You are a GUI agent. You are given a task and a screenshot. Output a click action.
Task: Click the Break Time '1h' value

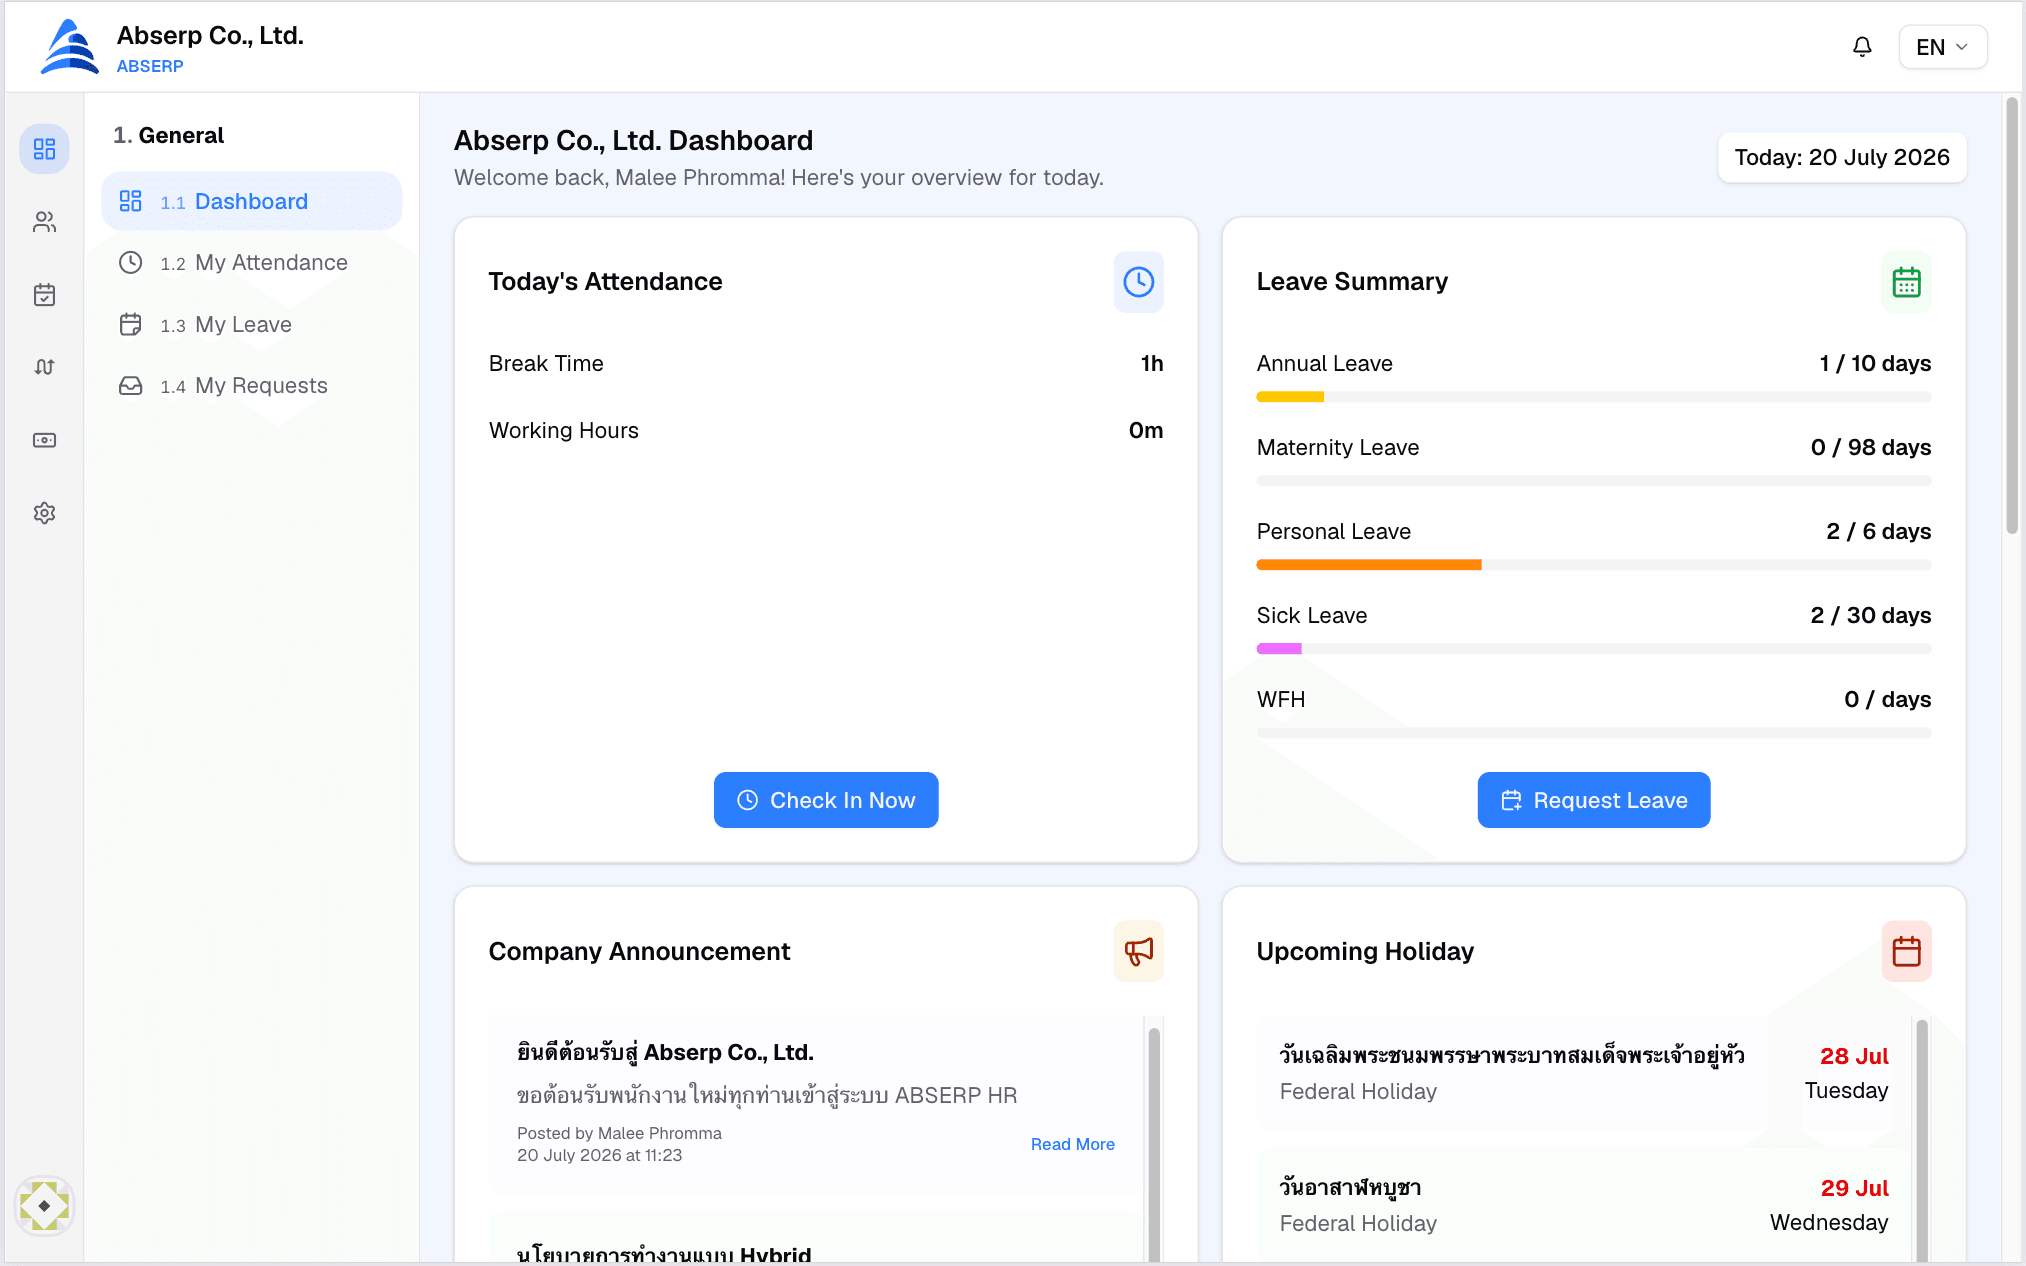point(1152,363)
